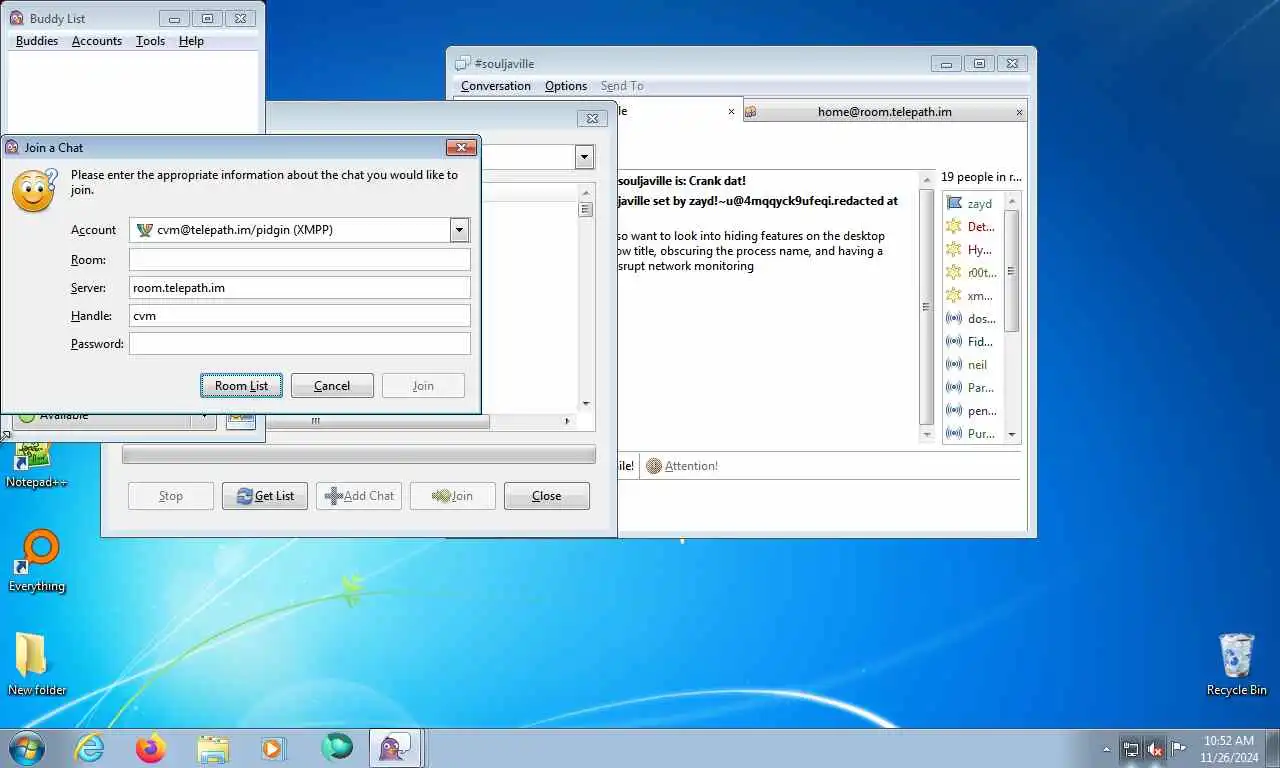Click the signal icon next to dos... user
Viewport: 1280px width, 768px height.
point(954,318)
